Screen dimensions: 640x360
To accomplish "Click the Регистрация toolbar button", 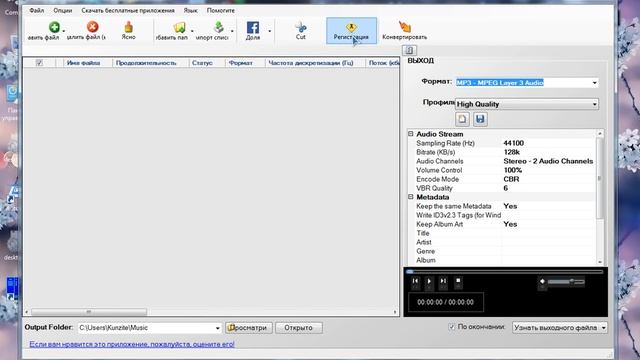I will click(351, 31).
